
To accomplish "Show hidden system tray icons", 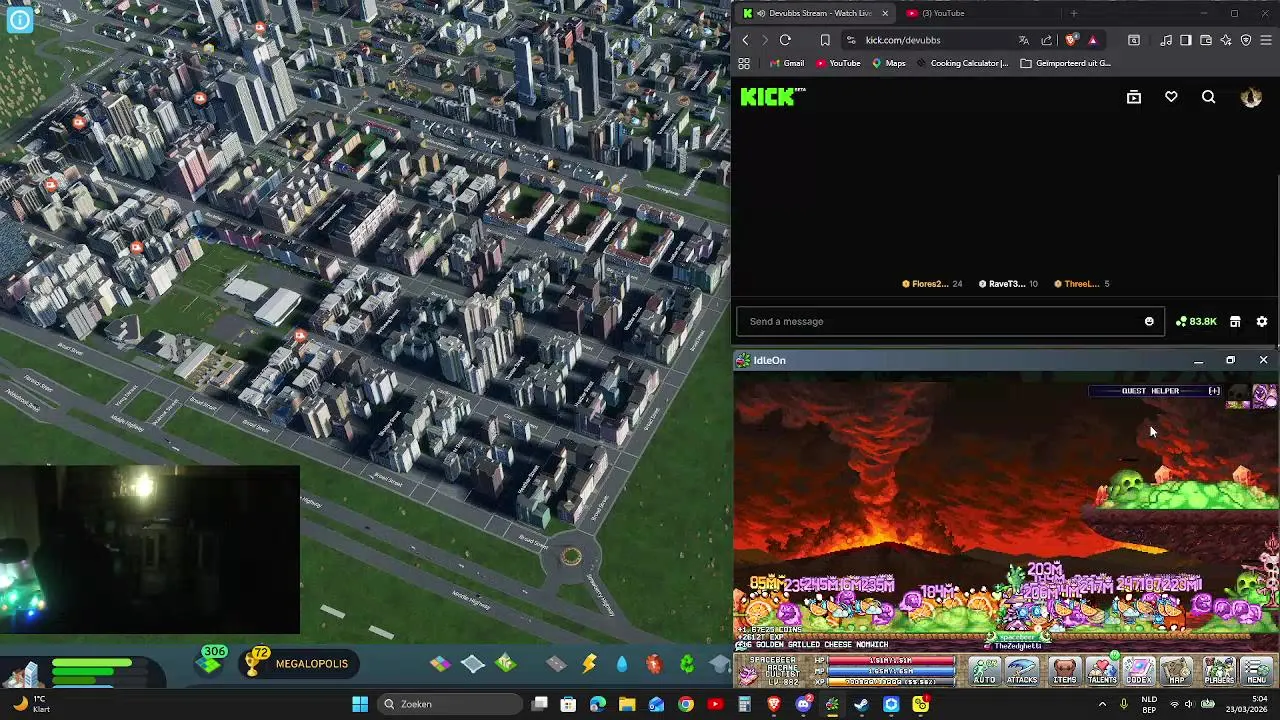I will [1102, 704].
